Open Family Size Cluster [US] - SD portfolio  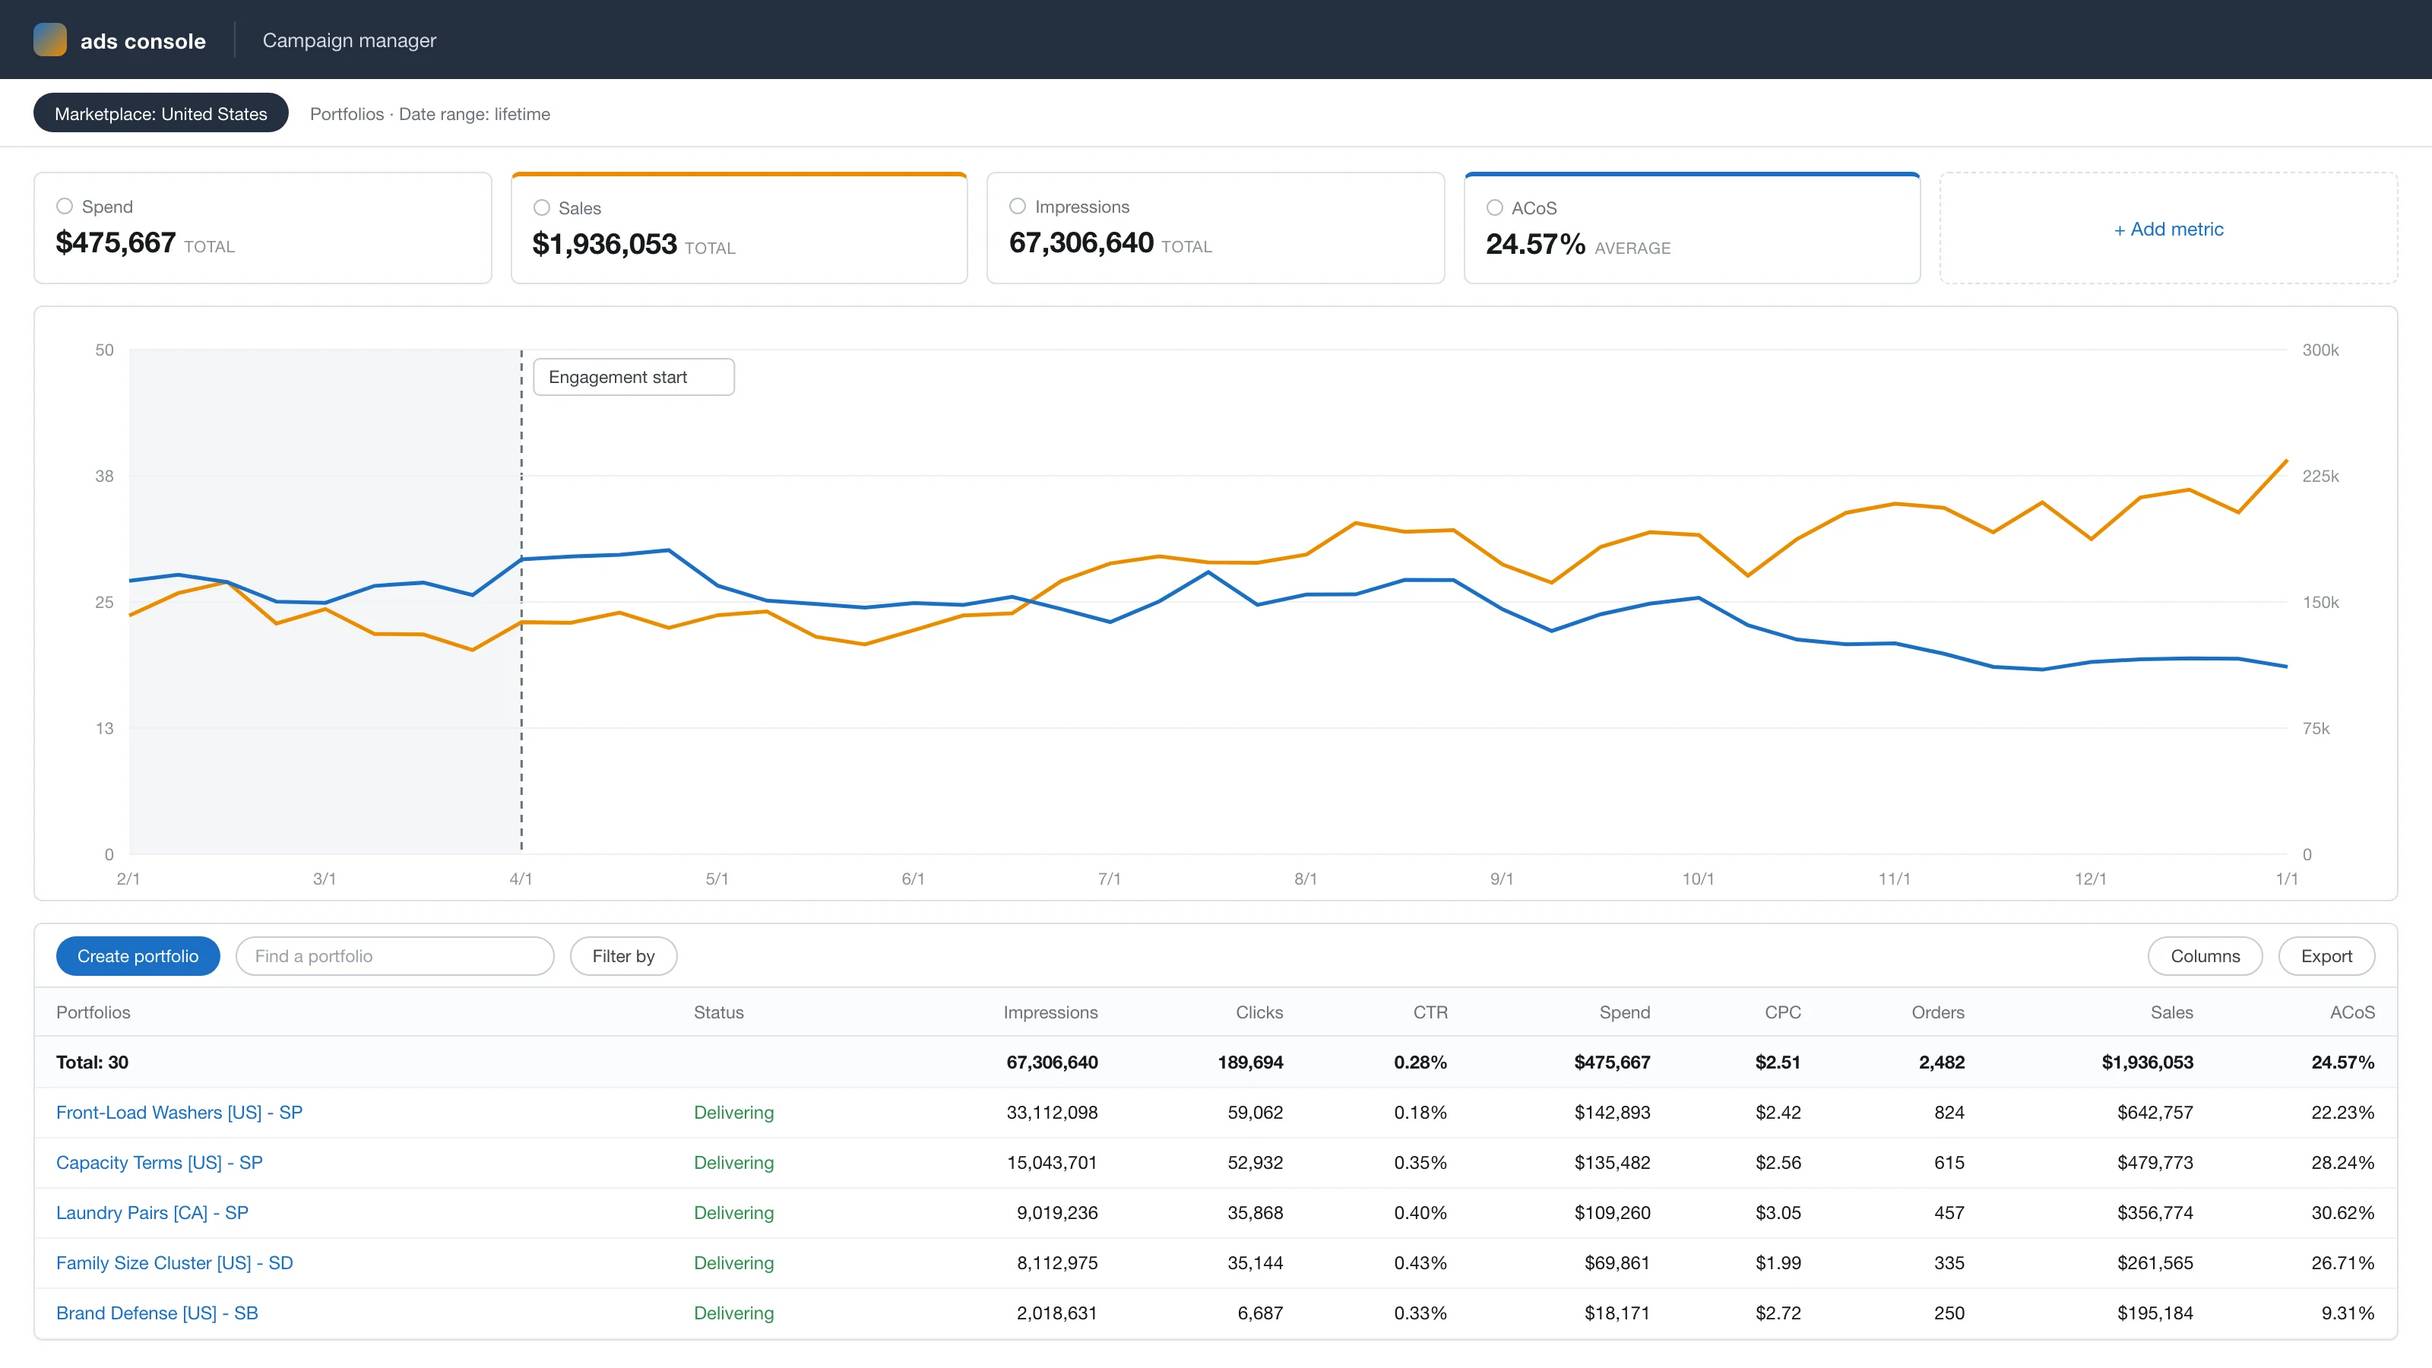(174, 1262)
